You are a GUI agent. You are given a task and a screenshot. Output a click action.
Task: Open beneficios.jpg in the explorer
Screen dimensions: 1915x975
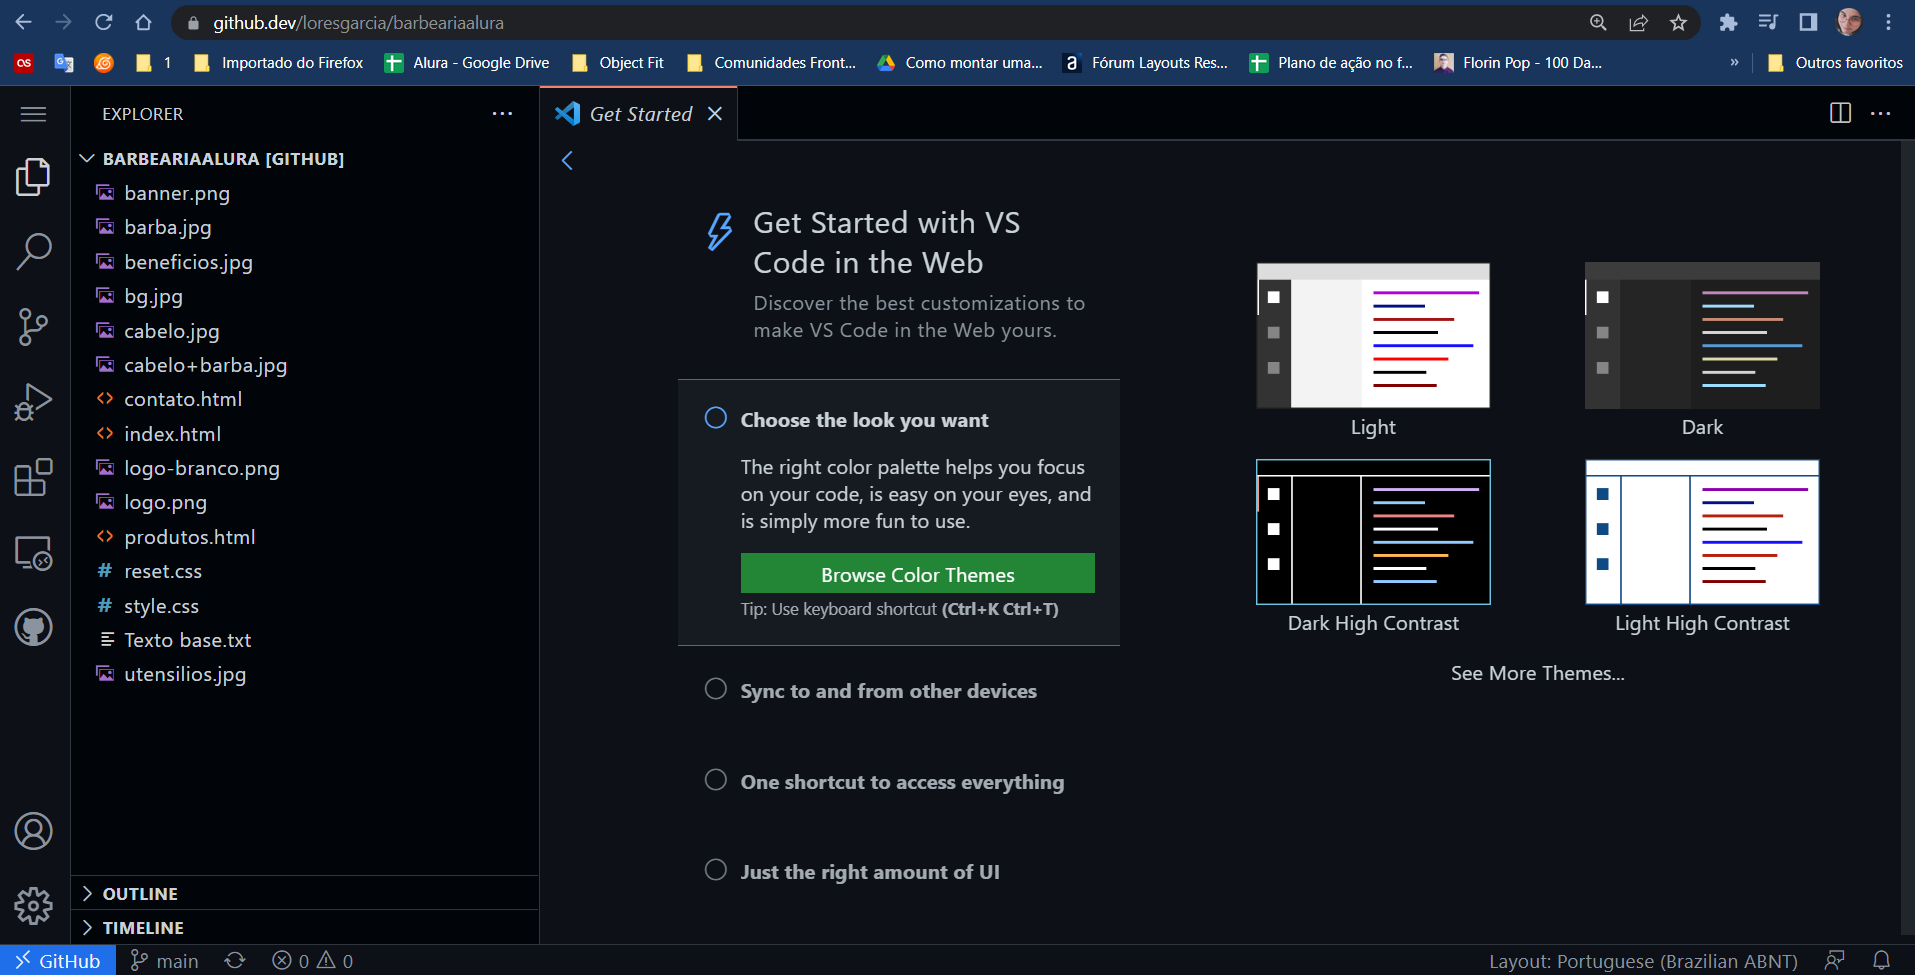[x=305, y=262]
